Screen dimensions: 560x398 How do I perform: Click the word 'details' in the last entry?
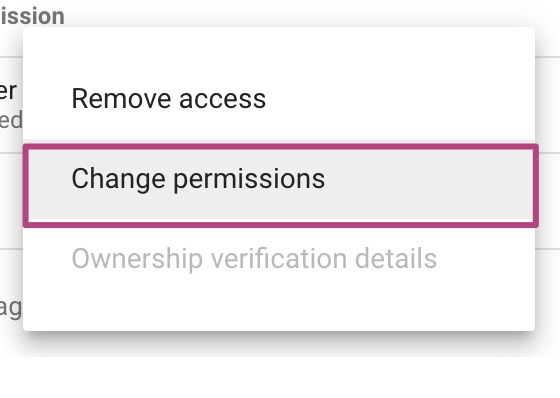click(x=396, y=258)
